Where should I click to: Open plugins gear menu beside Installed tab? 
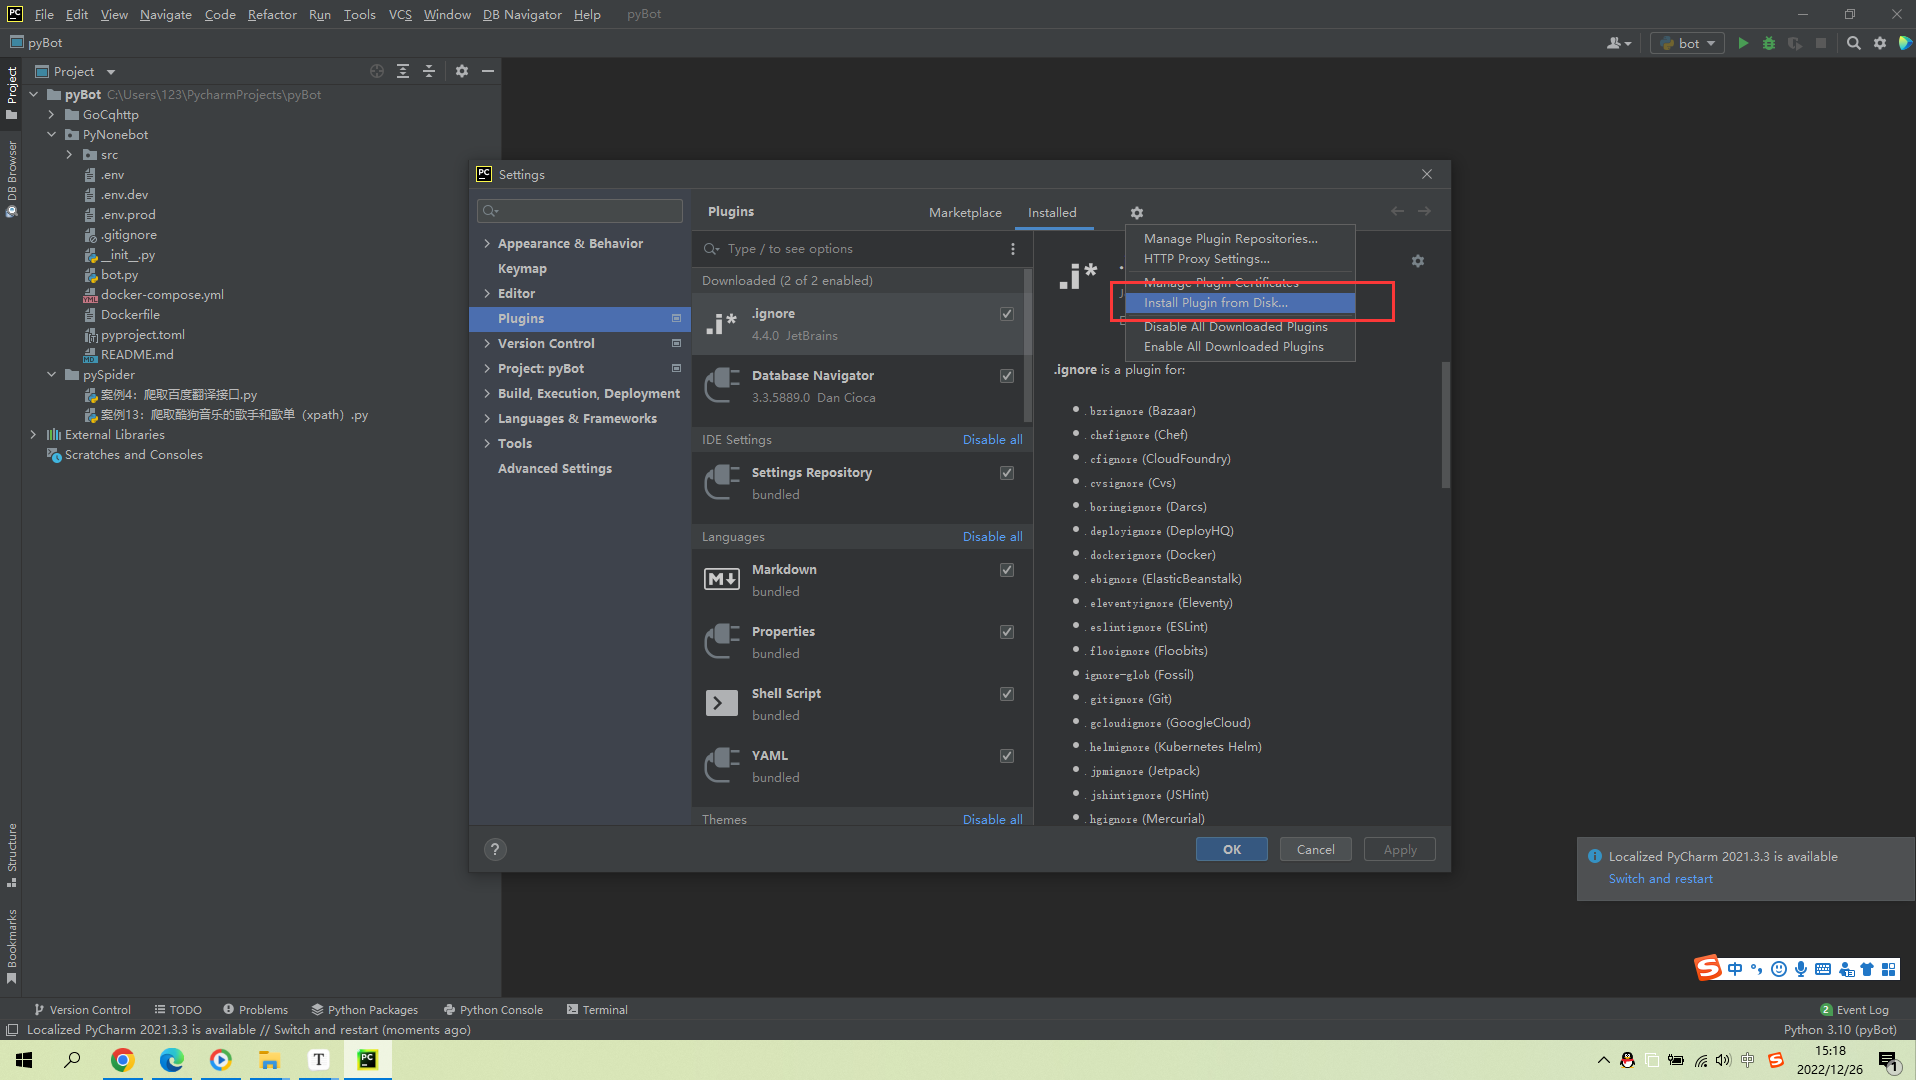click(1137, 213)
